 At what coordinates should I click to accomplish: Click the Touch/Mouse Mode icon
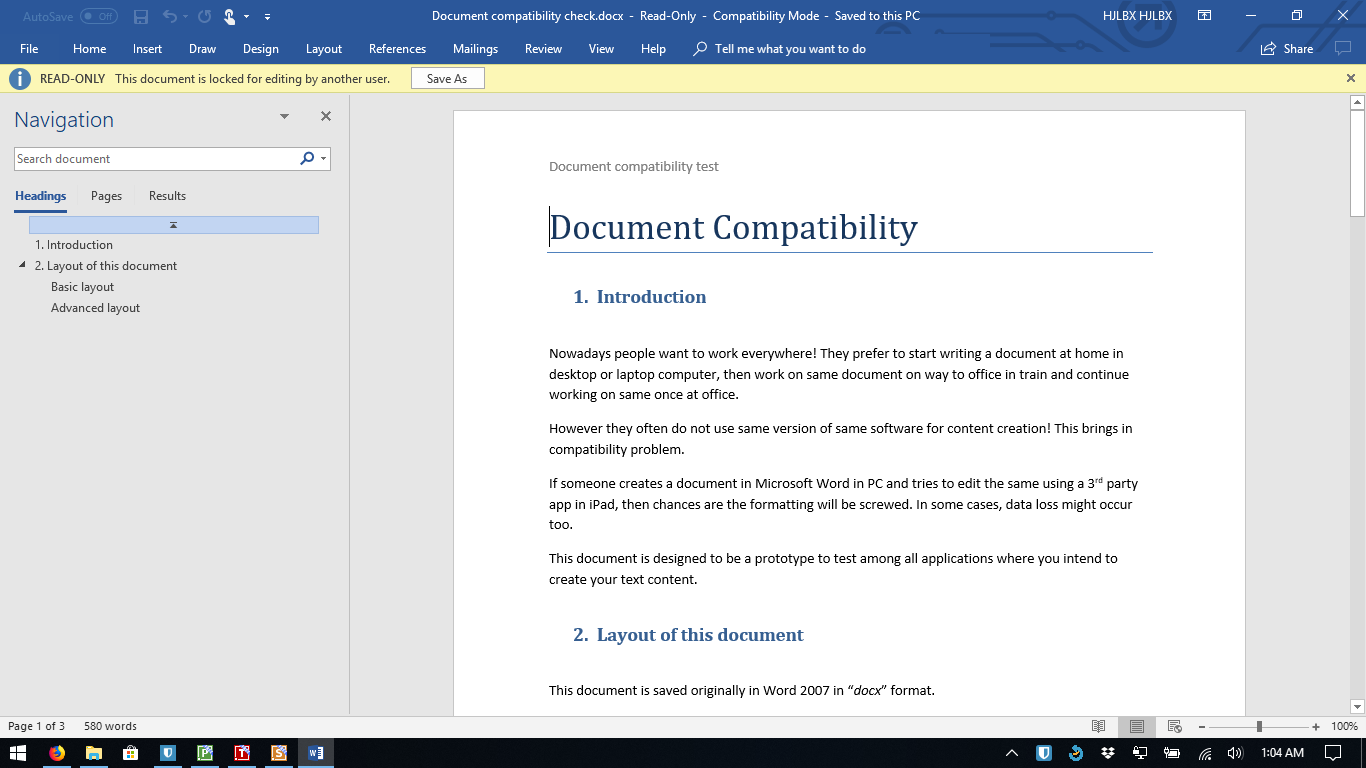pos(229,17)
